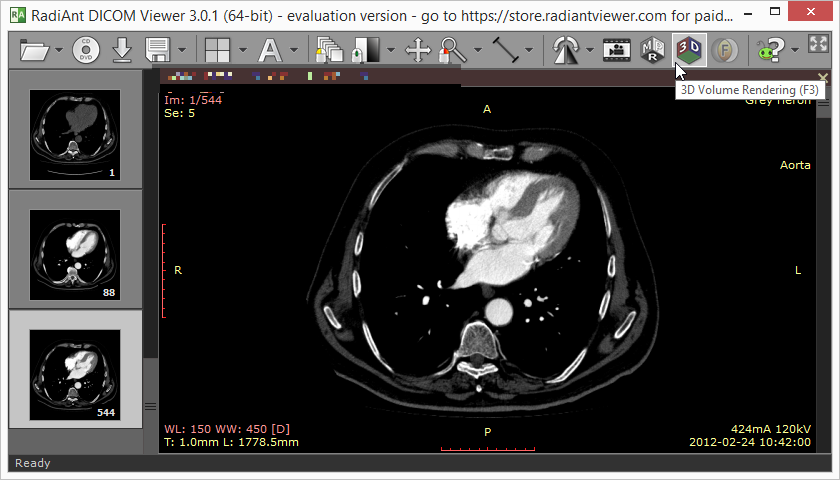Select the window level adjustment tool
The image size is (840, 480).
(366, 50)
